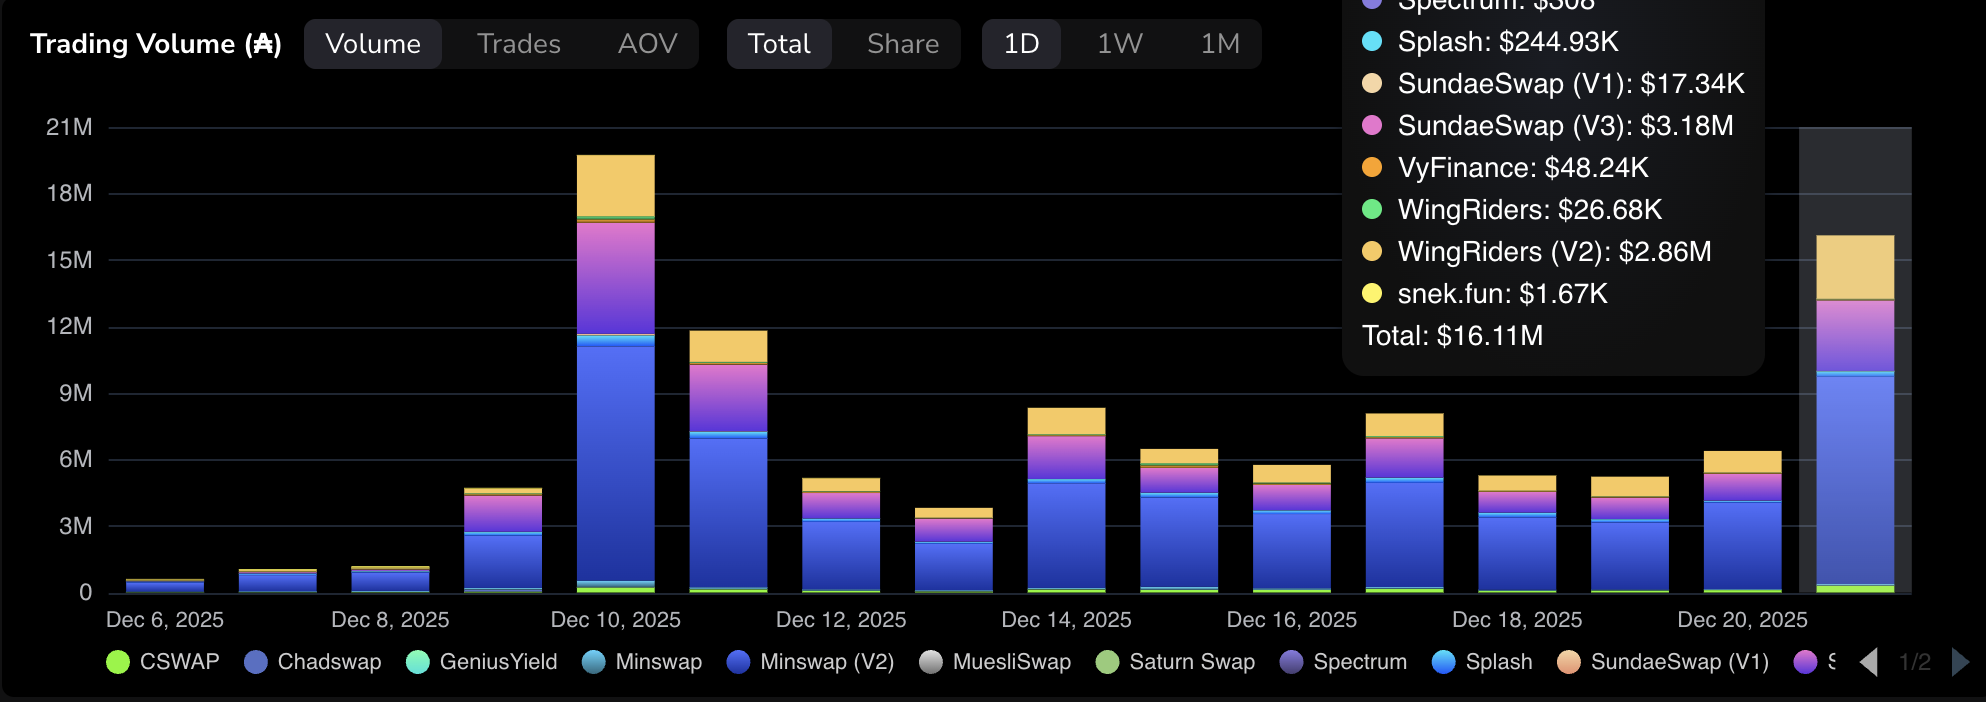1986x702 pixels.
Task: Go to previous legend page arrow
Action: click(x=1868, y=662)
